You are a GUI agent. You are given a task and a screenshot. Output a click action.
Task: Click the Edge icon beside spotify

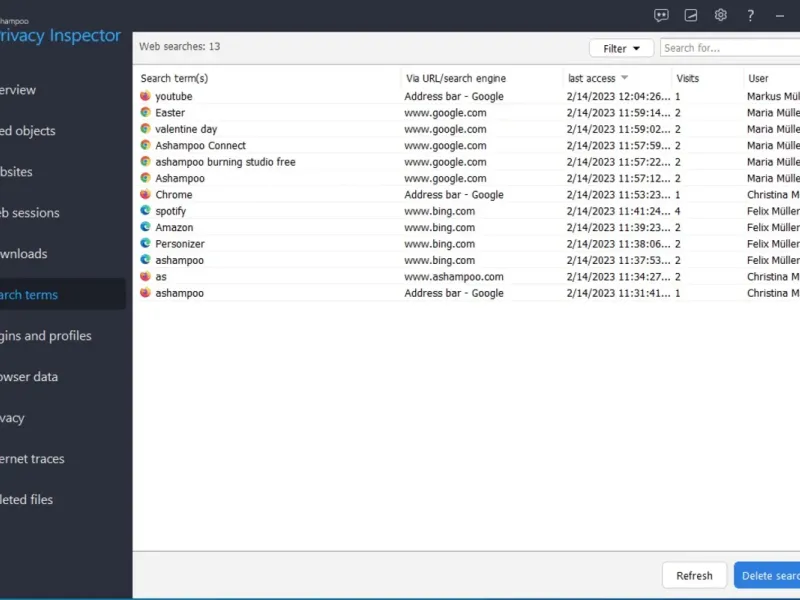[x=145, y=210]
